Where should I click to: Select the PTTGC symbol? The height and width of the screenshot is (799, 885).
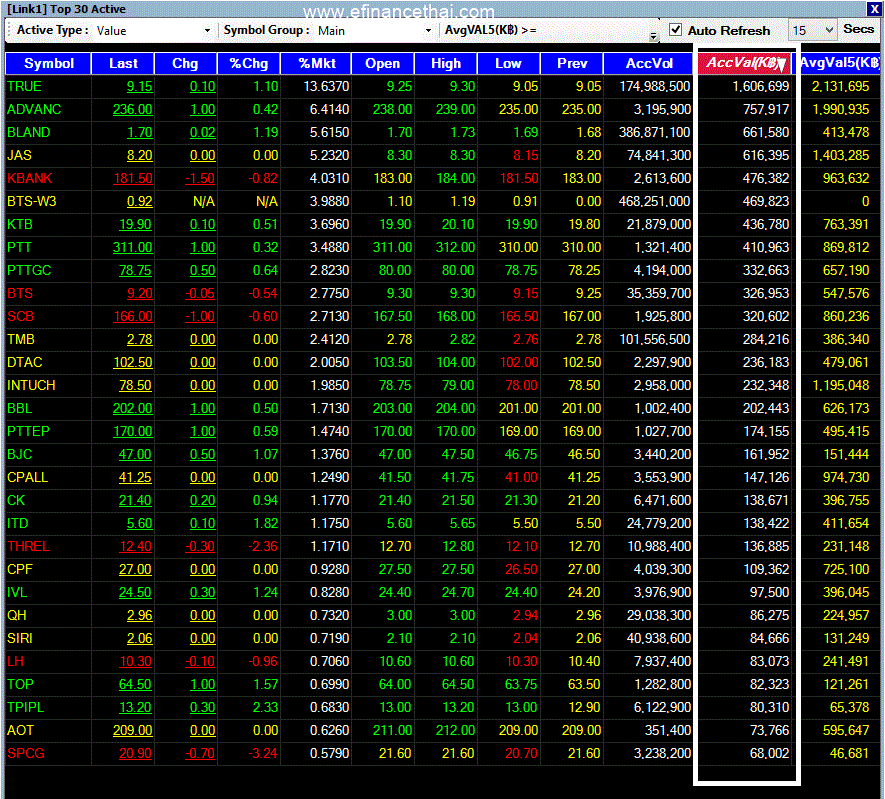click(x=29, y=270)
